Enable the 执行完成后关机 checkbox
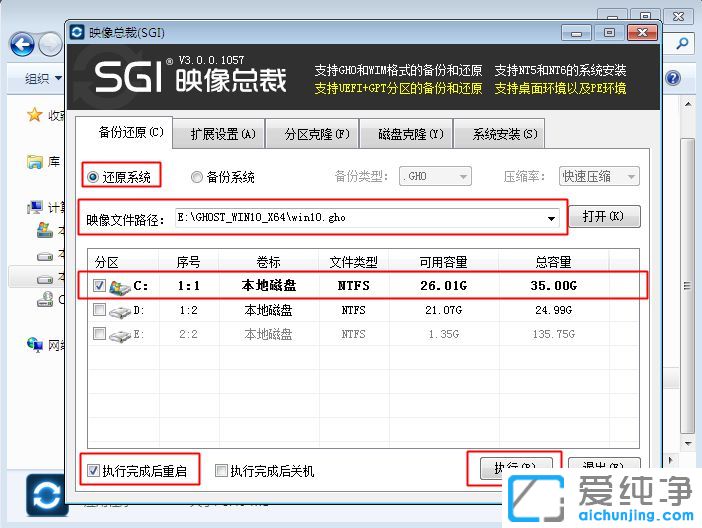The height and width of the screenshot is (528, 702). 221,470
